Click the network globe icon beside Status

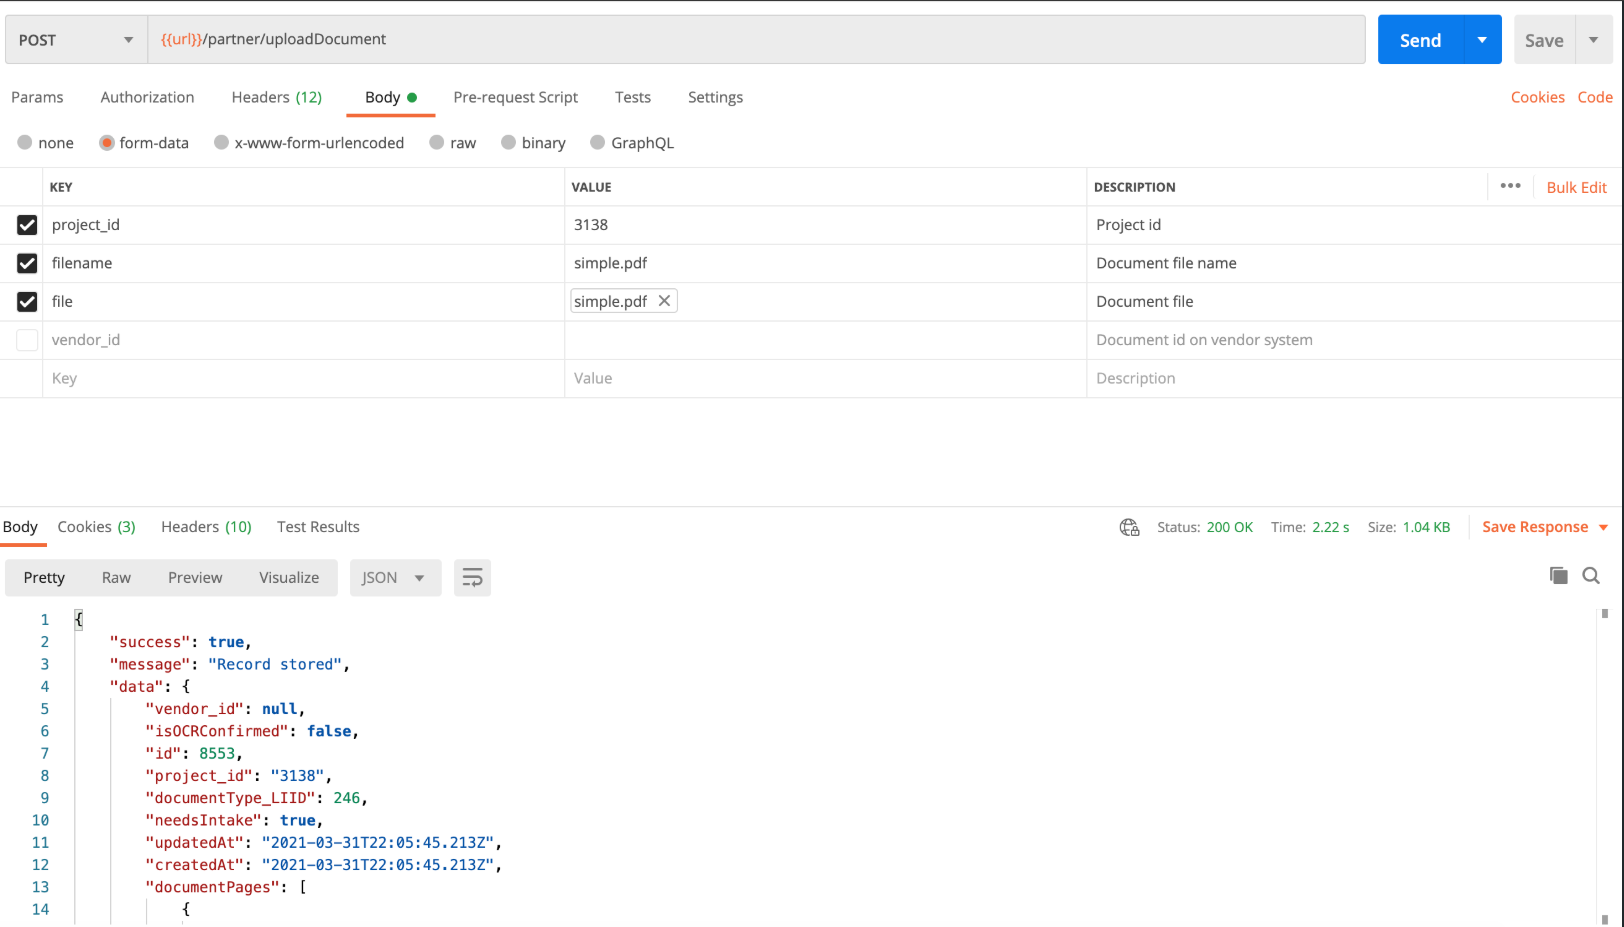1129,527
